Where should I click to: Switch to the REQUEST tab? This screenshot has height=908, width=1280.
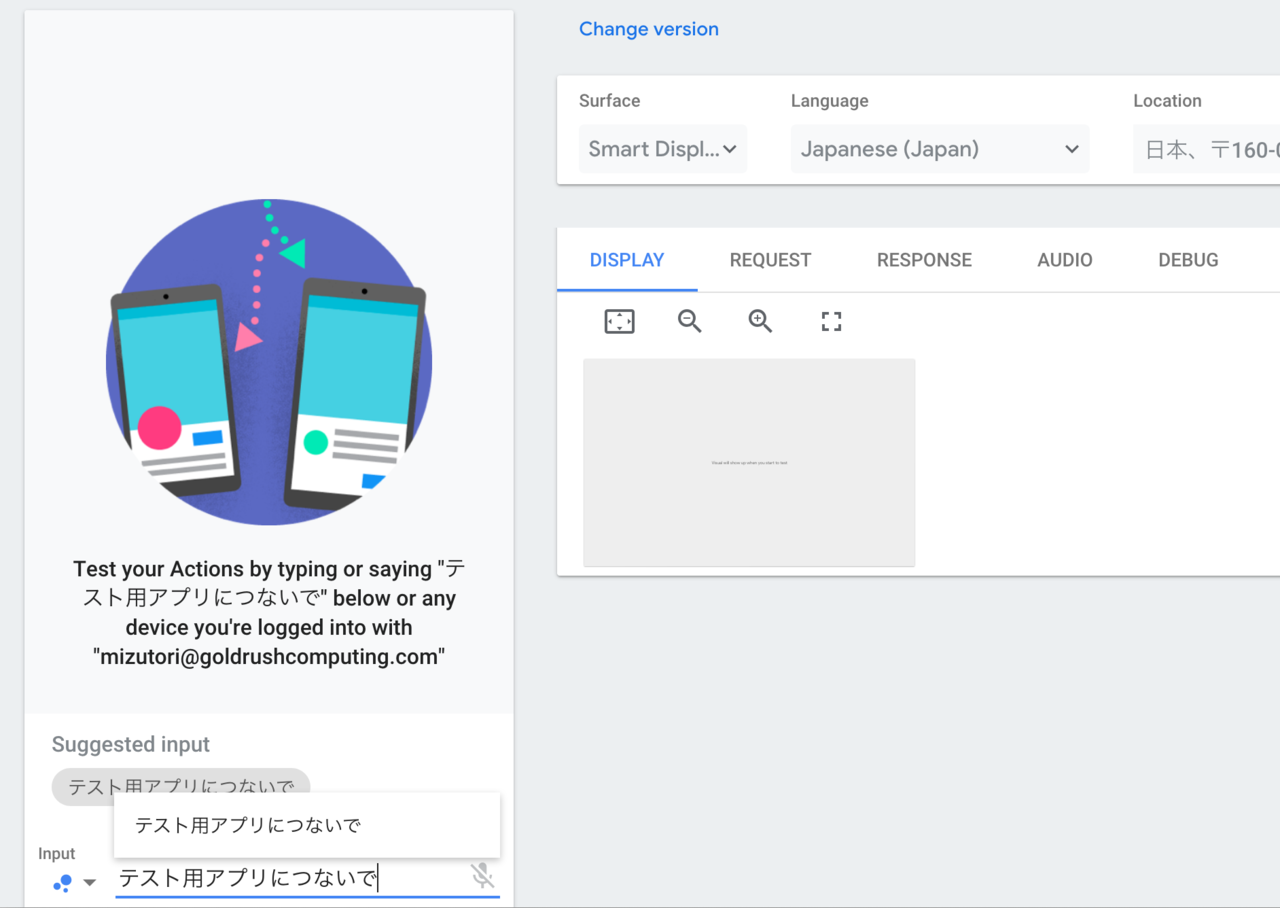(770, 260)
